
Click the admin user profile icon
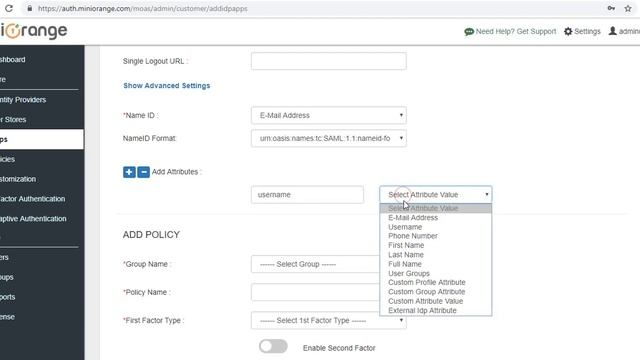pyautogui.click(x=613, y=31)
